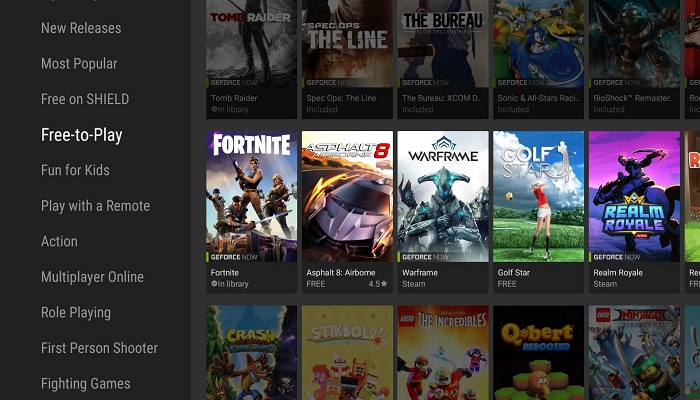
Task: Select The Bureau: XCOM Declassified tile
Action: [x=443, y=40]
